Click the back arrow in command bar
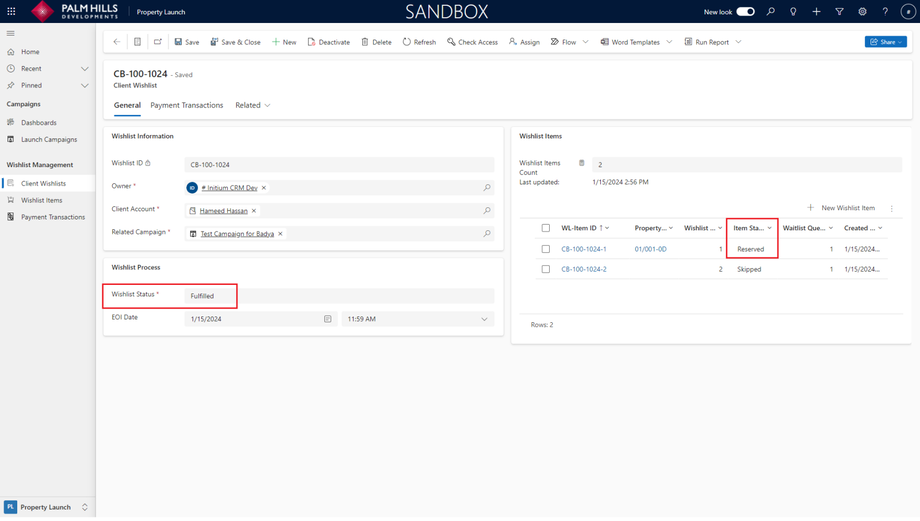This screenshot has height=521, width=920. click(117, 42)
